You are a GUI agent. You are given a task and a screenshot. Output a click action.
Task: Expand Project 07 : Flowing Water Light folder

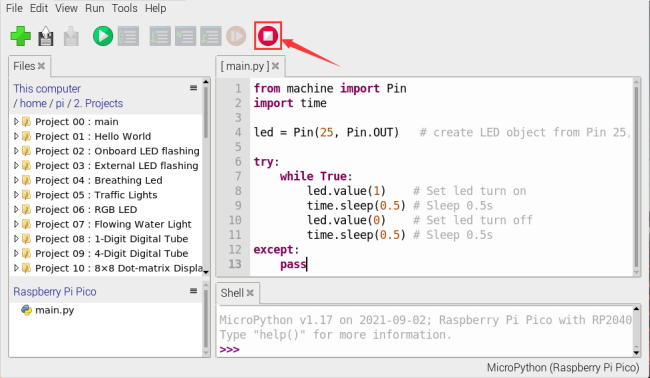tap(16, 224)
